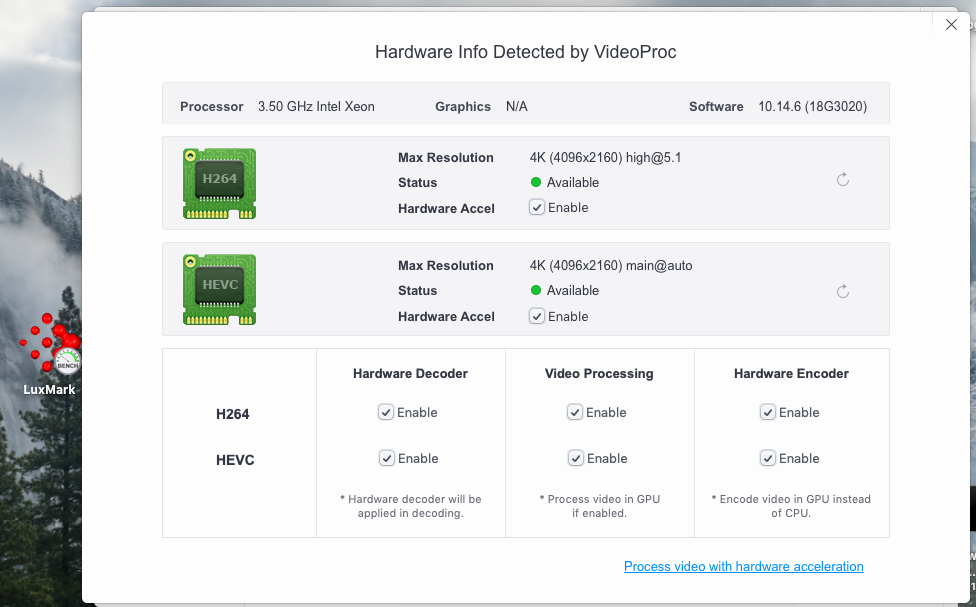Click '* Encode video in GPU instead of CPU.' note
The width and height of the screenshot is (976, 607).
(791, 506)
